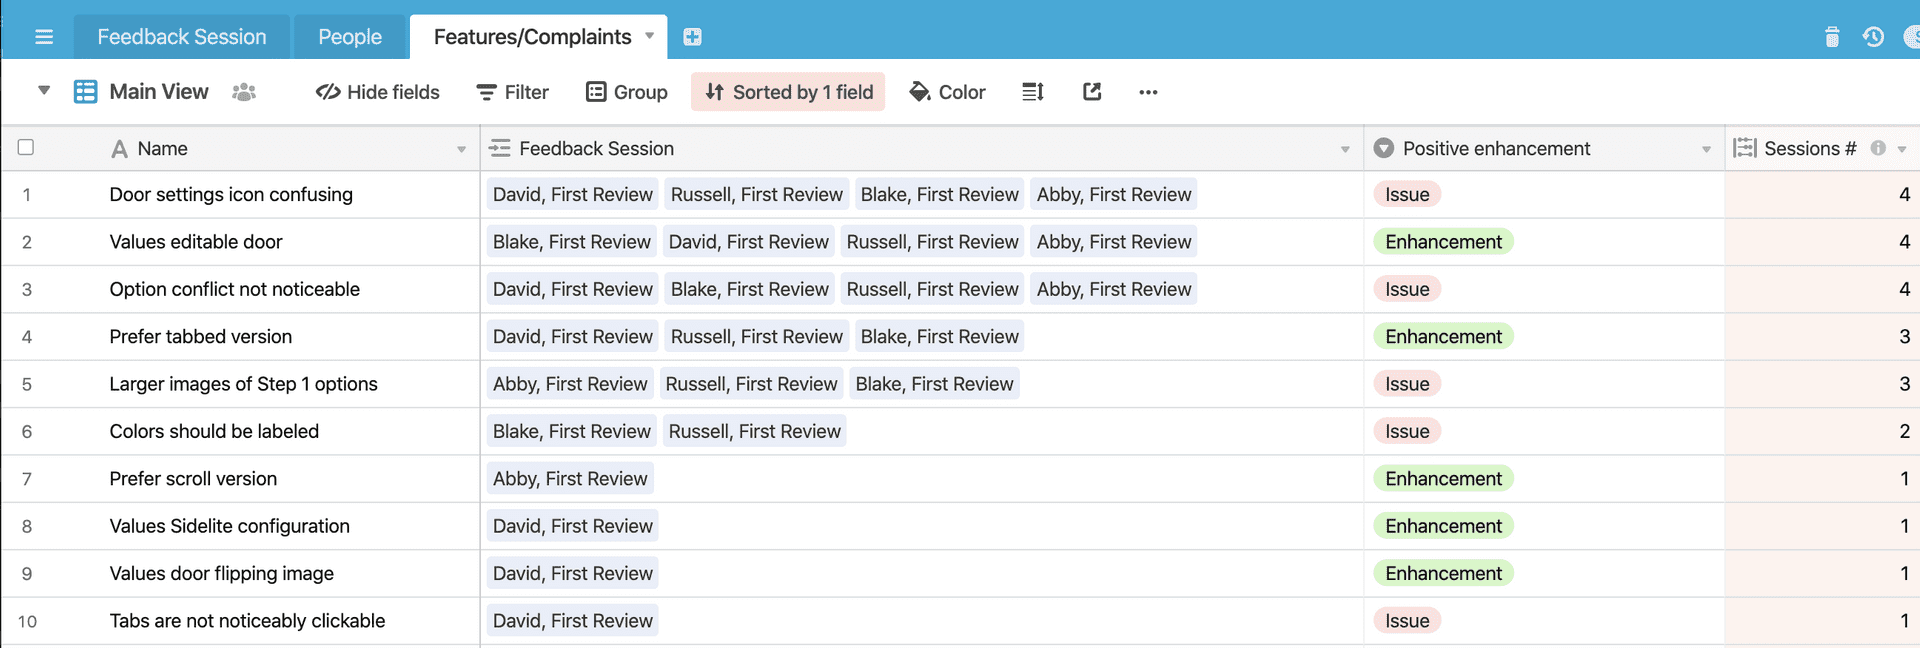Open the Sorted by 1 field button
This screenshot has height=648, width=1920.
point(788,92)
